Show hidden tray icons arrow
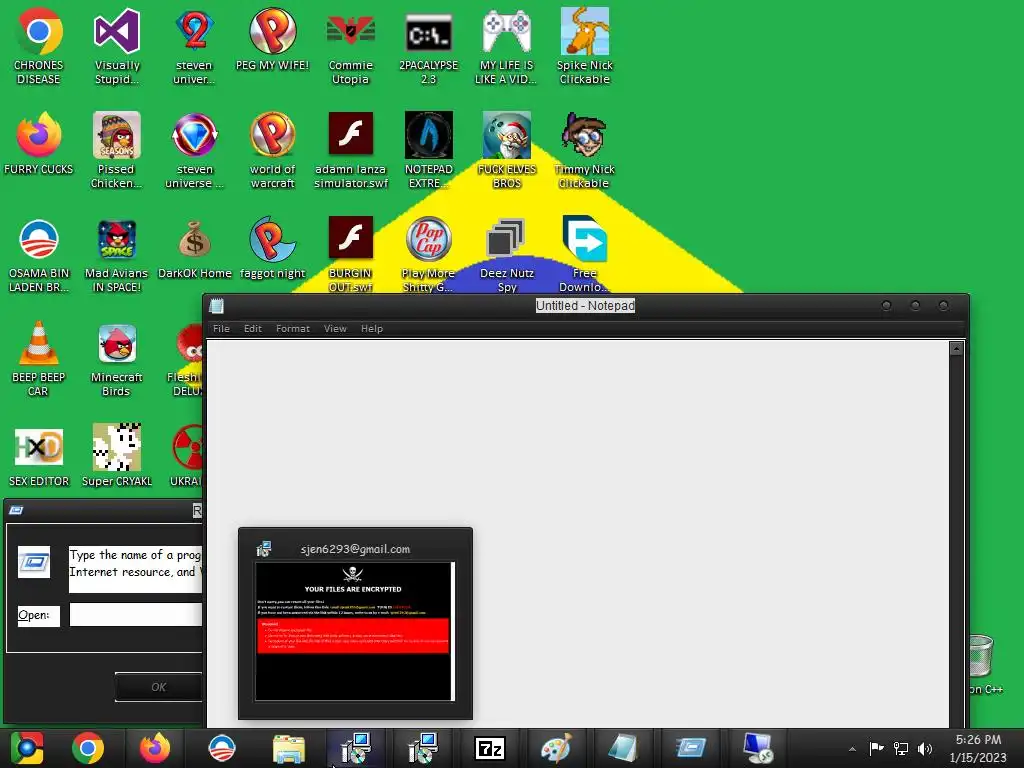This screenshot has width=1024, height=768. tap(852, 749)
